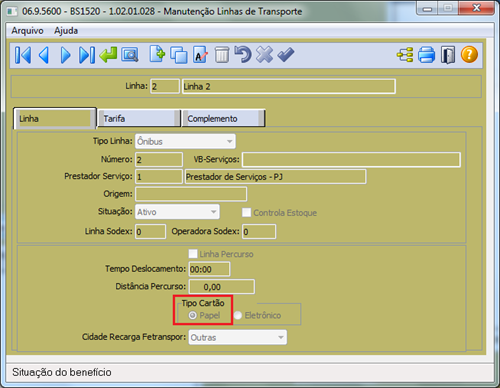Click the printer icon
Viewport: 500px width, 388px height.
[x=426, y=55]
